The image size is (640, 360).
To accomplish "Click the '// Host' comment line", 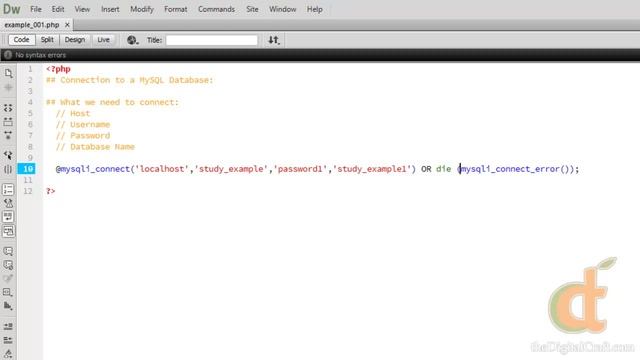I will [x=73, y=113].
